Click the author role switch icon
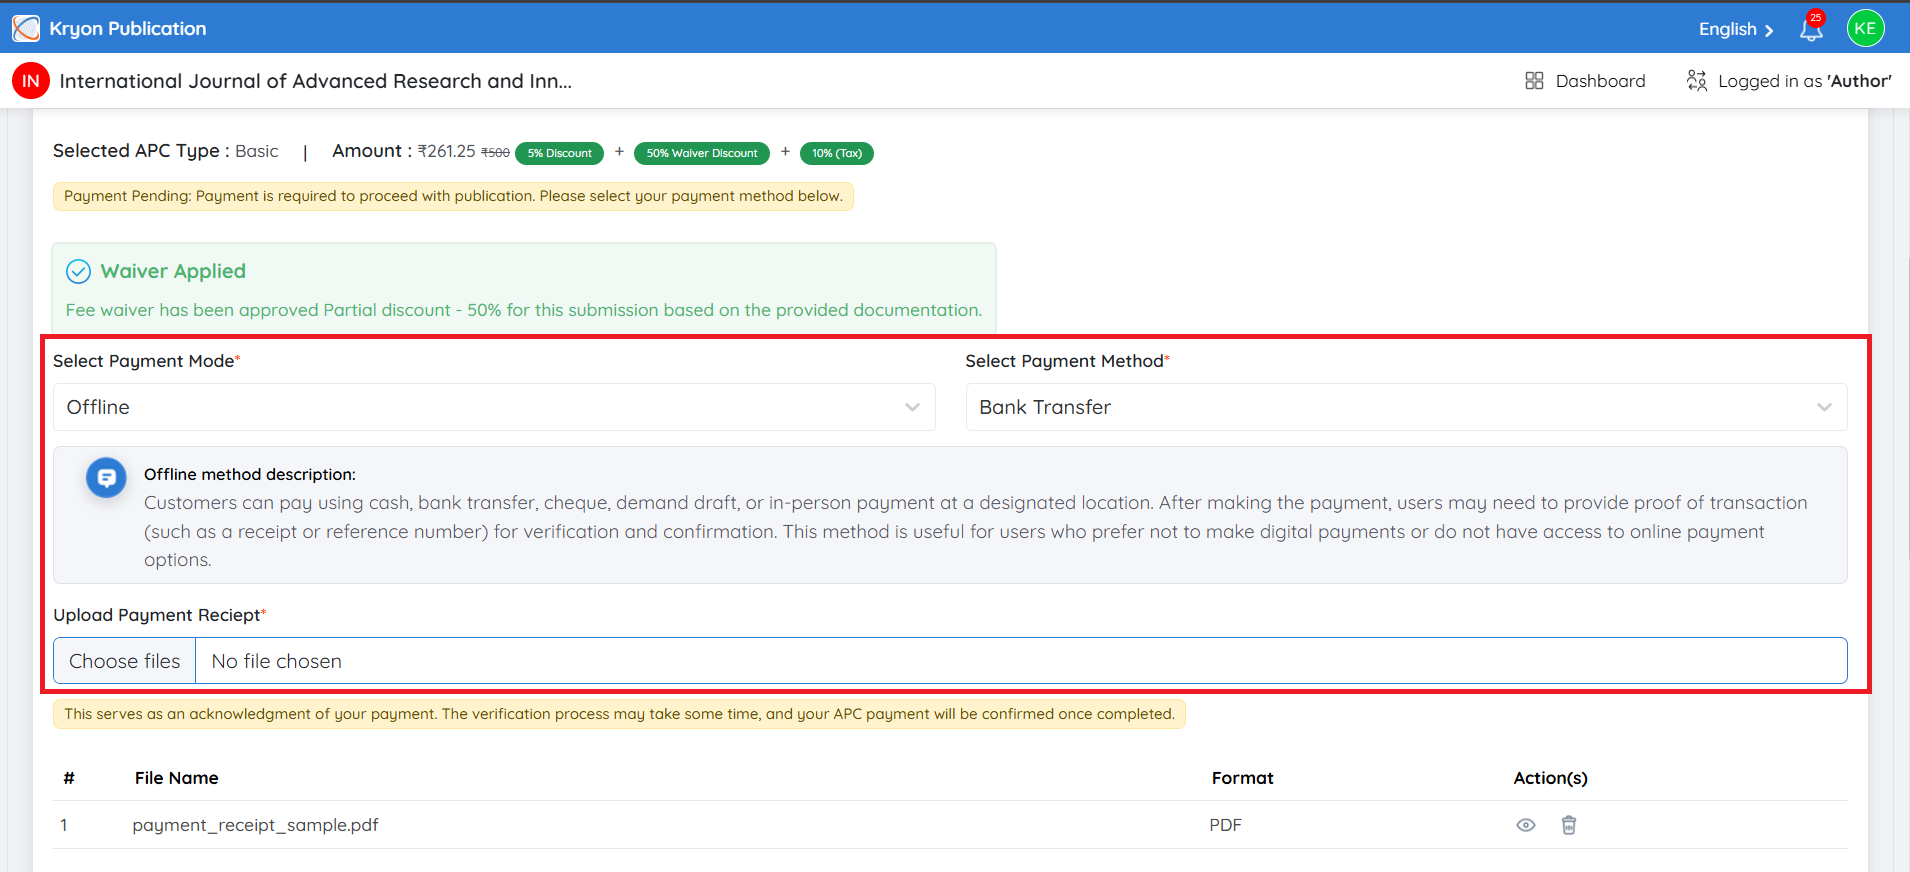 click(x=1697, y=81)
